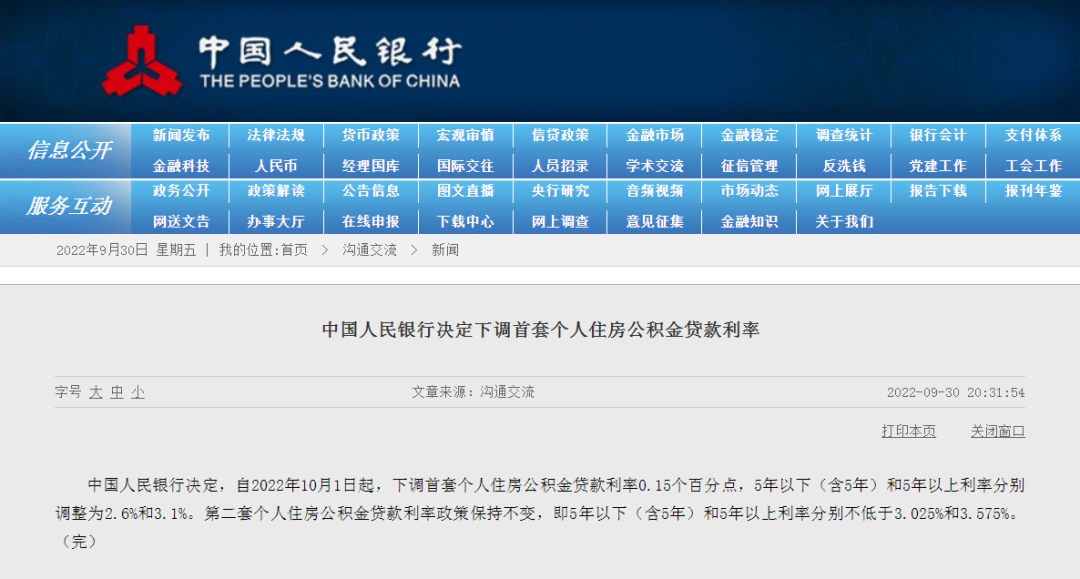The image size is (1080, 579).
Task: Select 关于我们 from the bottom navigation row
Action: pyautogui.click(x=843, y=221)
